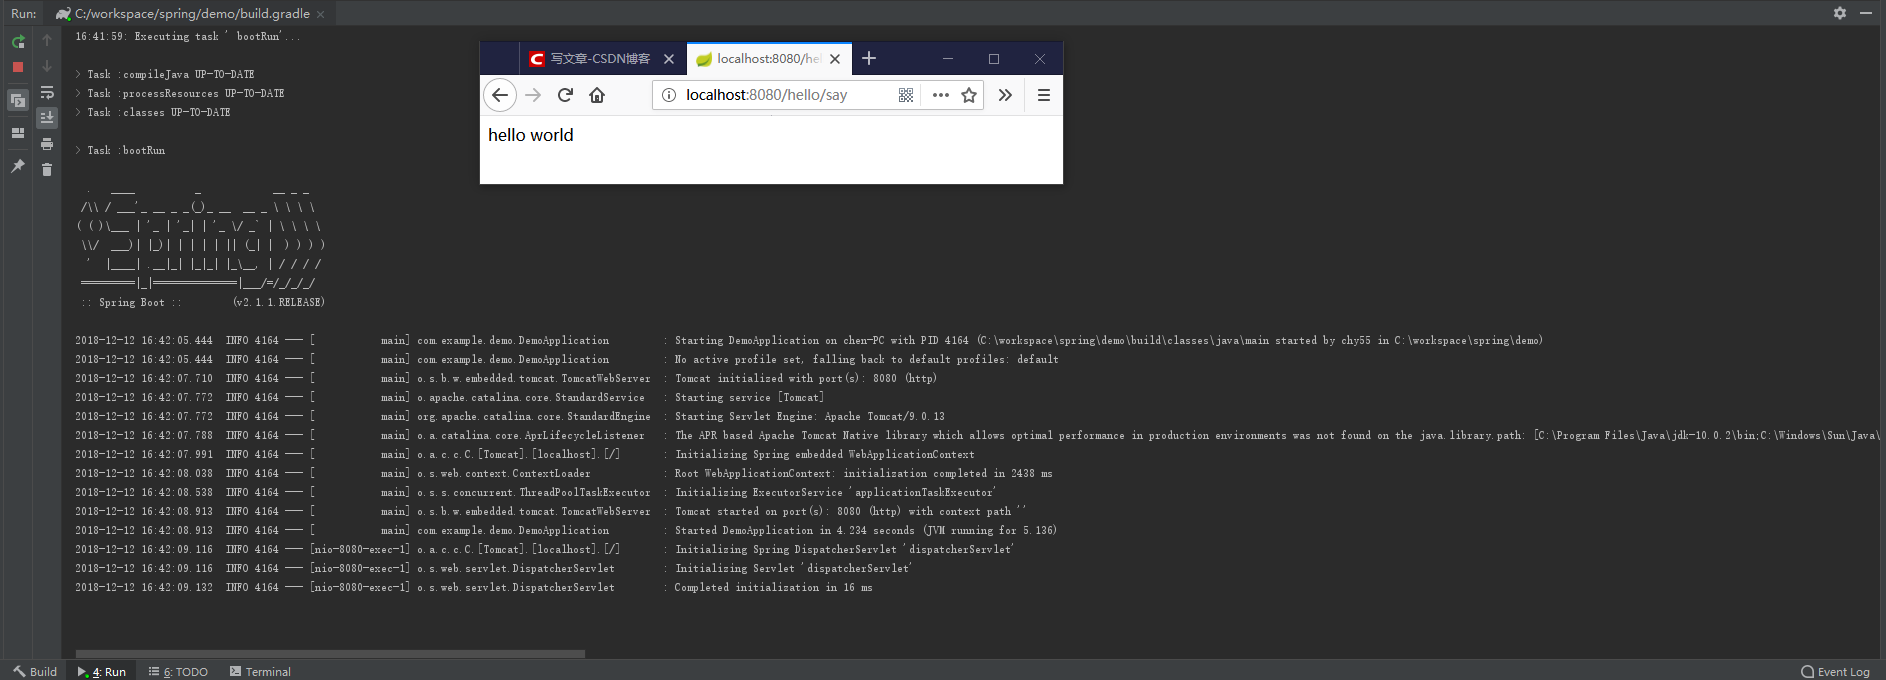Select the build.gradle run configuration tab

coord(191,14)
